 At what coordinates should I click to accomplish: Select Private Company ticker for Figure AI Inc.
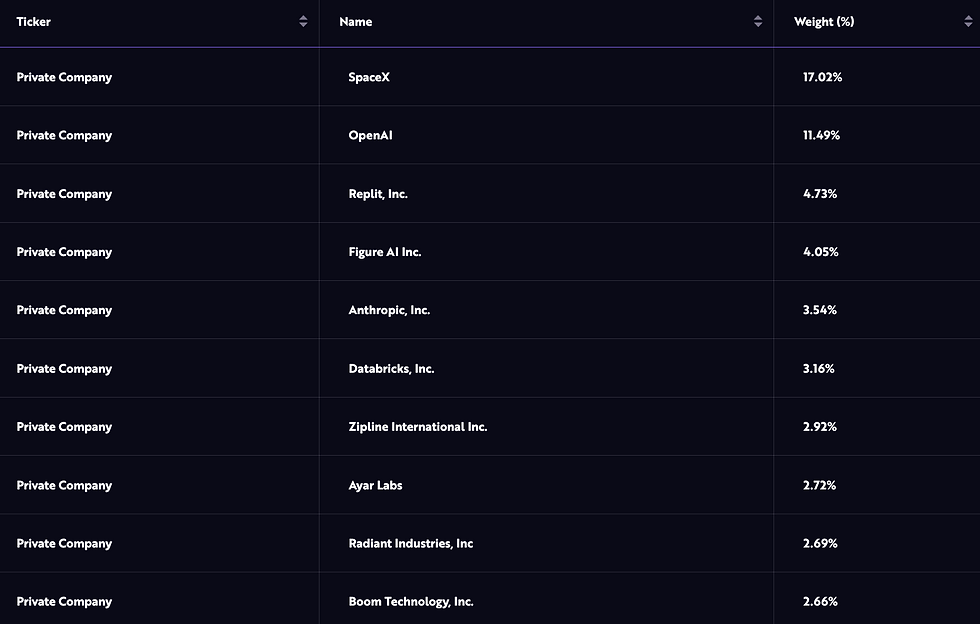pyautogui.click(x=64, y=253)
